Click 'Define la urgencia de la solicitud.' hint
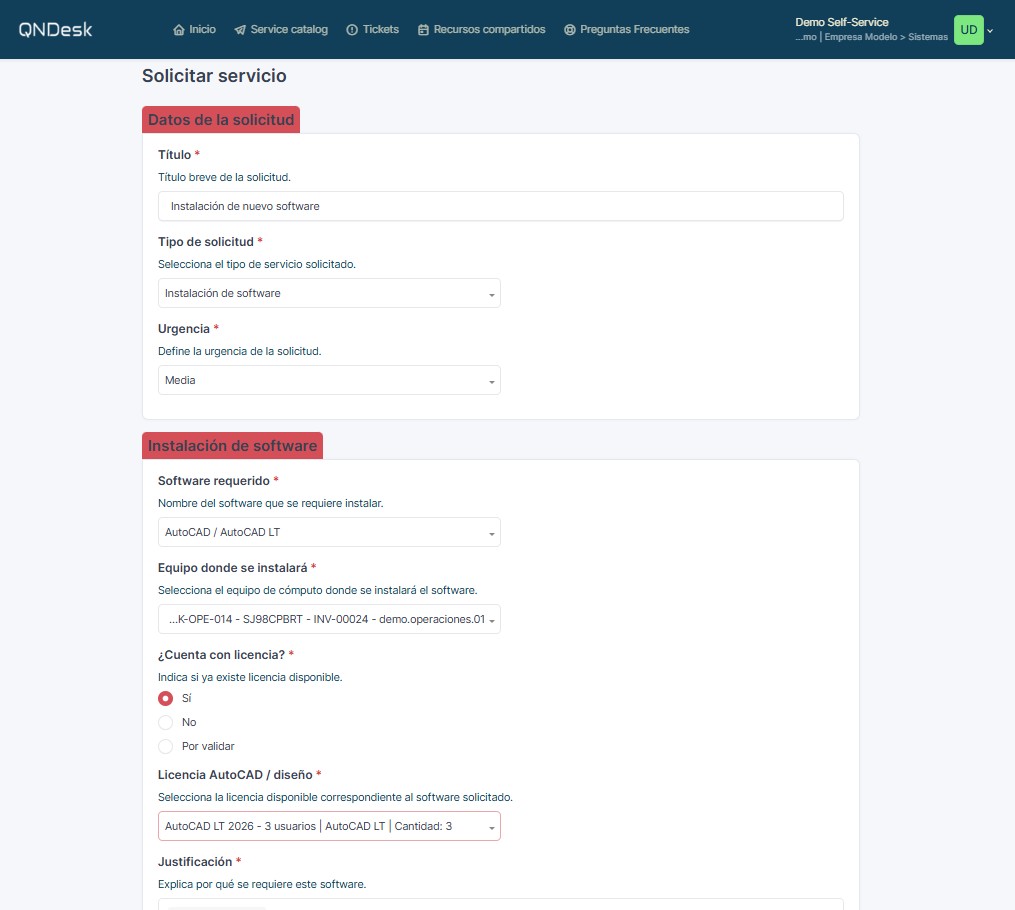The width and height of the screenshot is (1015, 910). pyautogui.click(x=240, y=351)
